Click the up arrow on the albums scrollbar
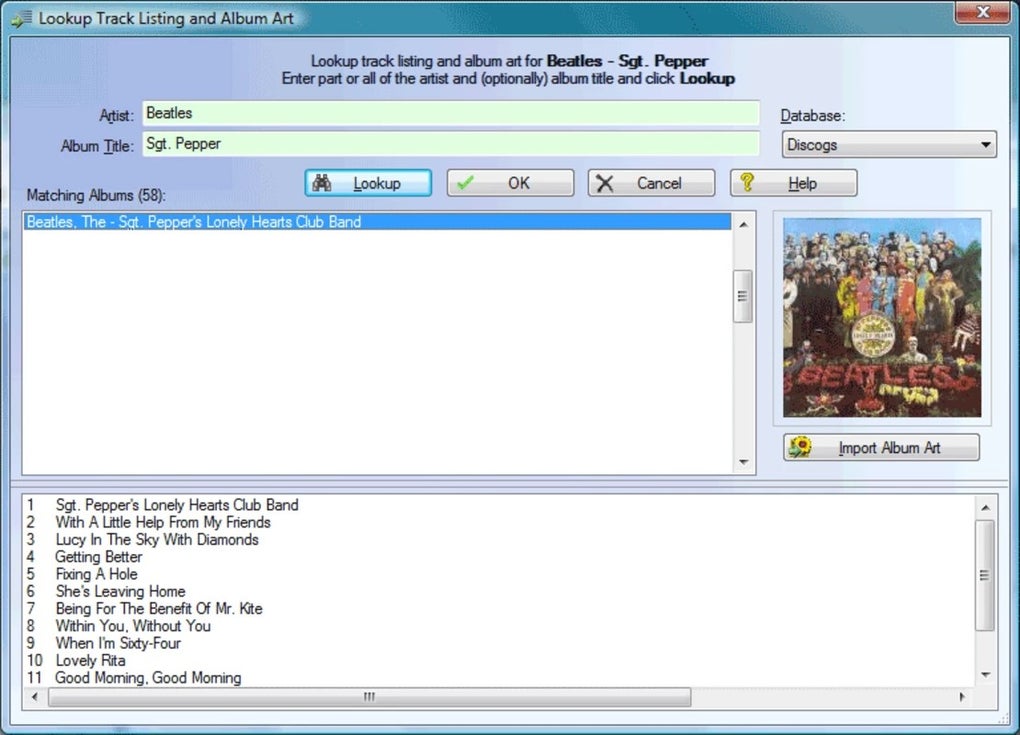The image size is (1020, 735). (x=742, y=222)
